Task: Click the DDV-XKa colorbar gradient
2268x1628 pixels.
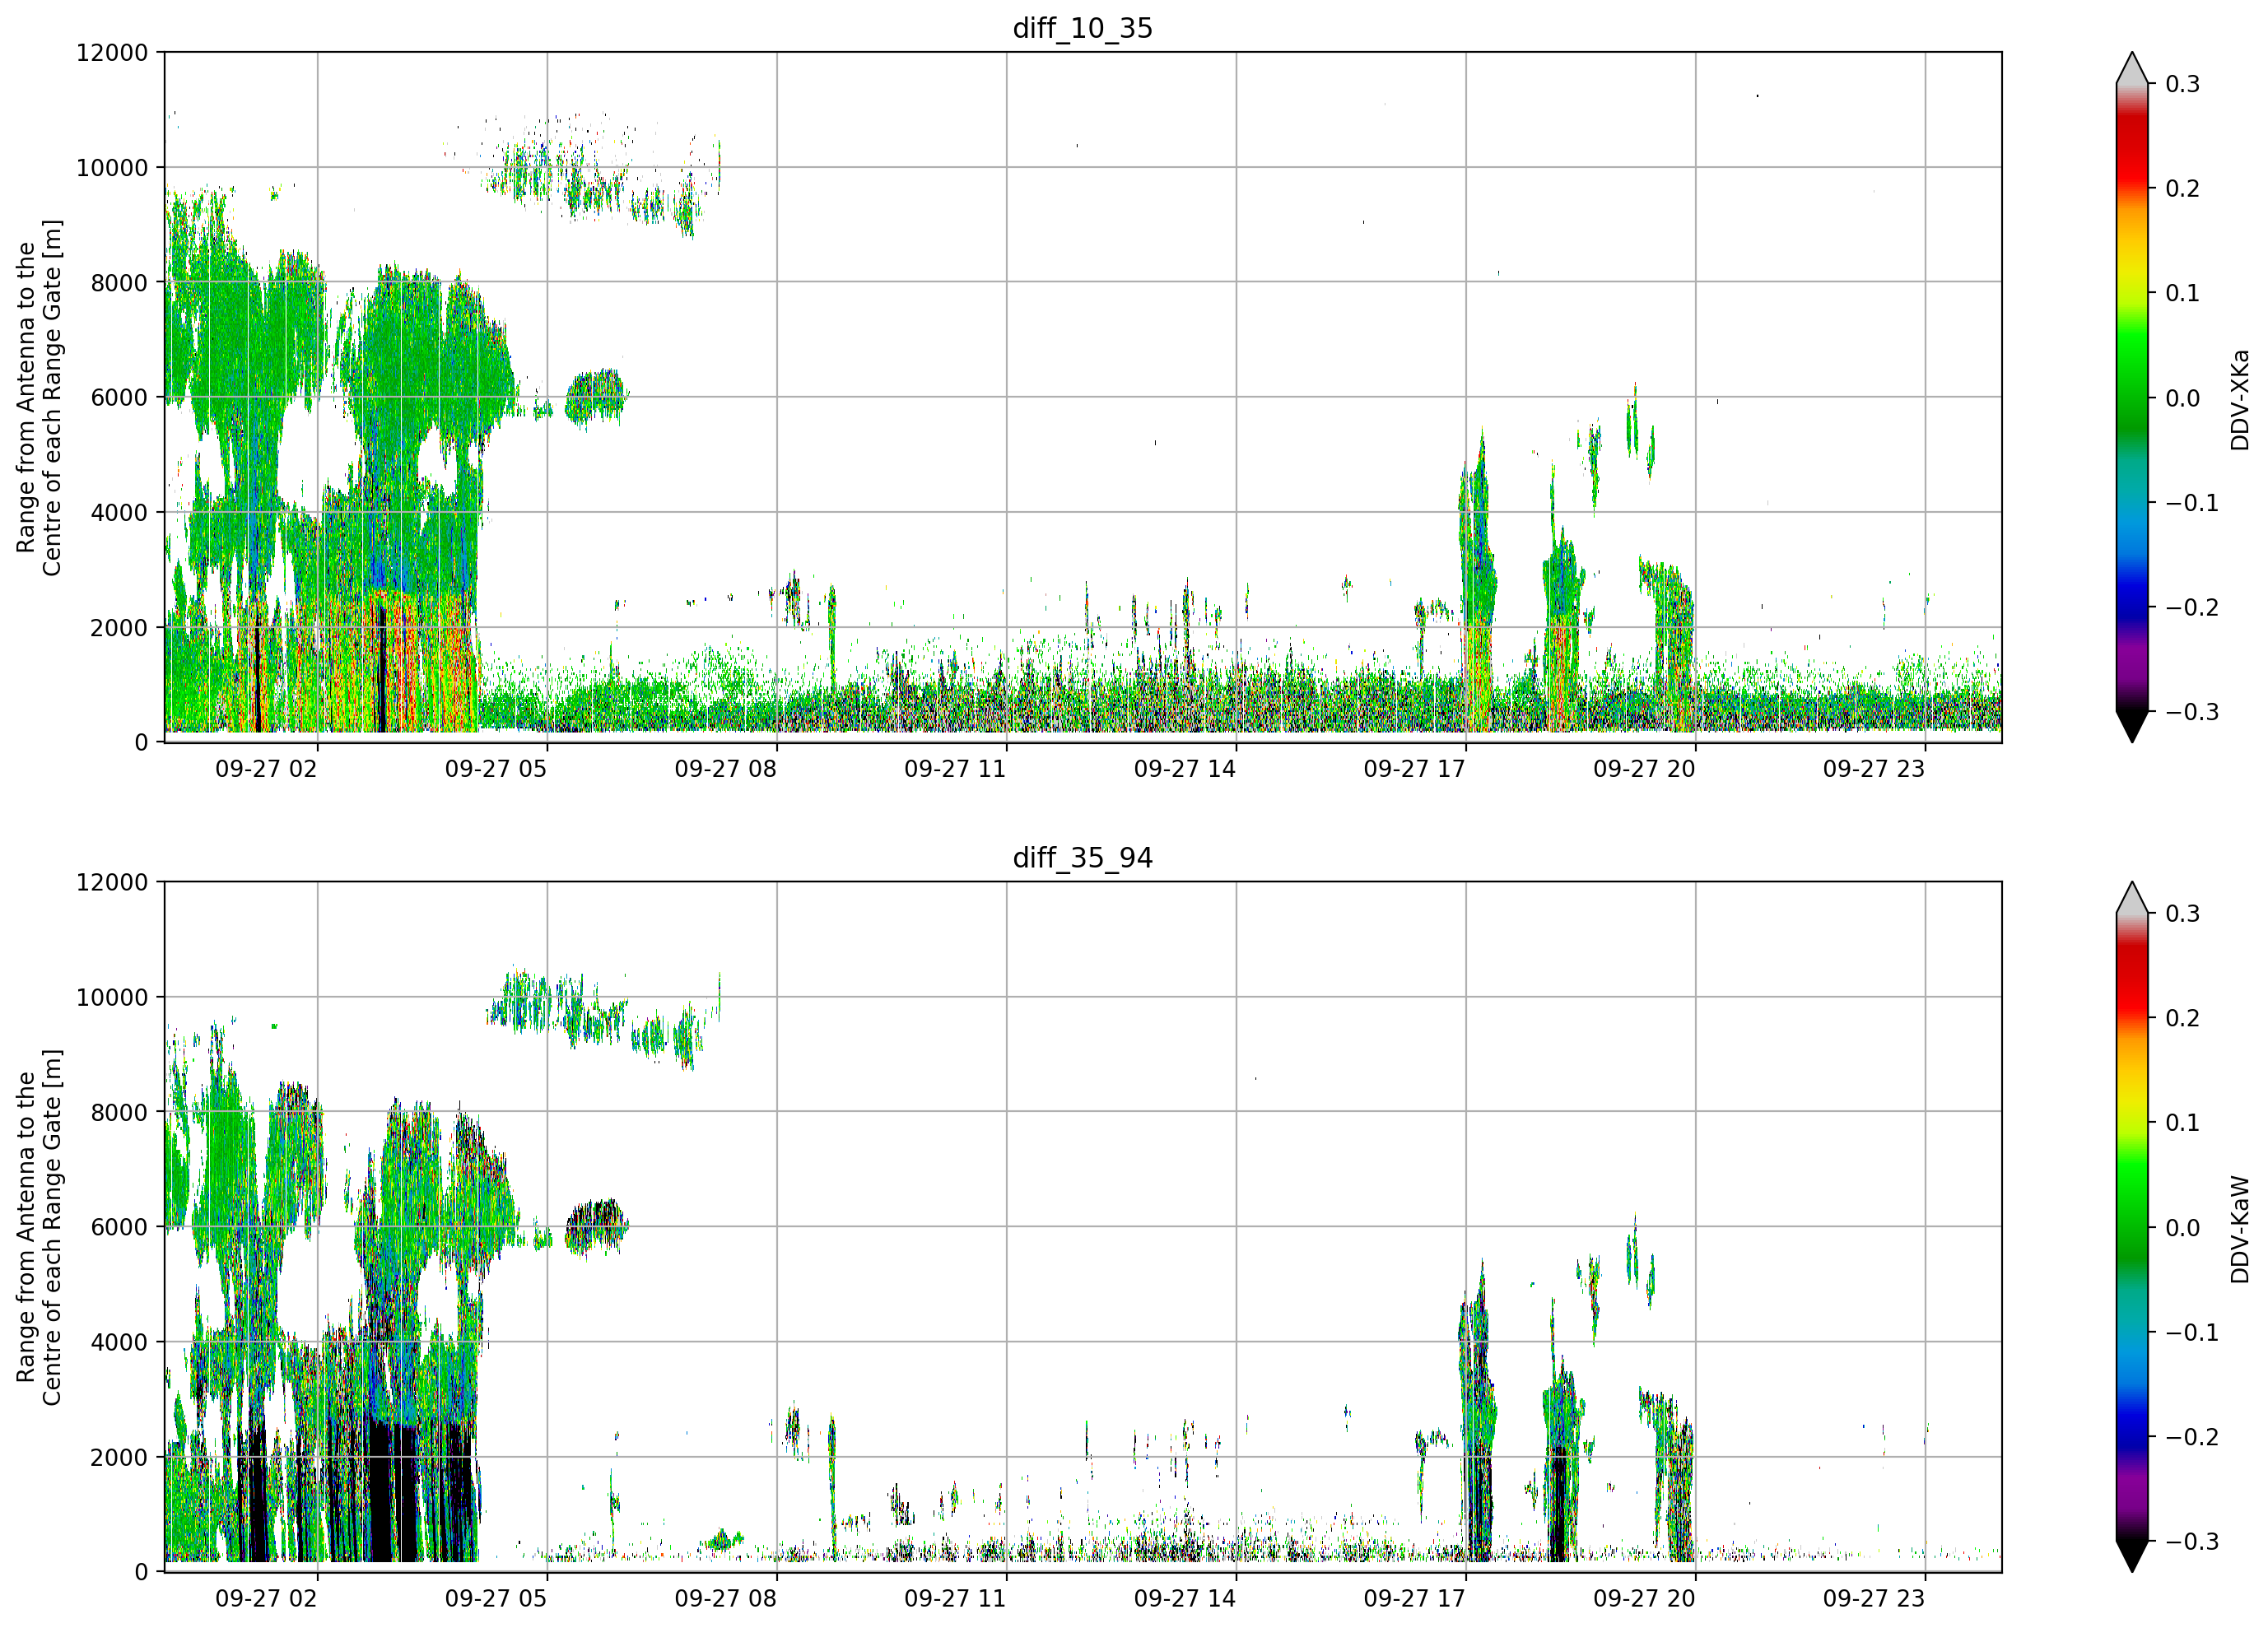Action: tap(2132, 397)
